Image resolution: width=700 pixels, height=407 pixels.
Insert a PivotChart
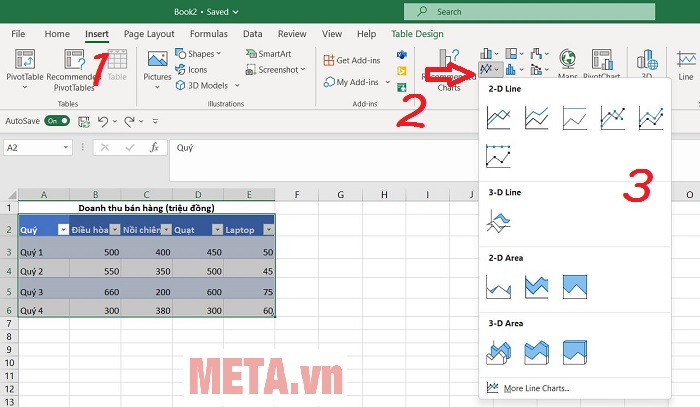pos(602,63)
